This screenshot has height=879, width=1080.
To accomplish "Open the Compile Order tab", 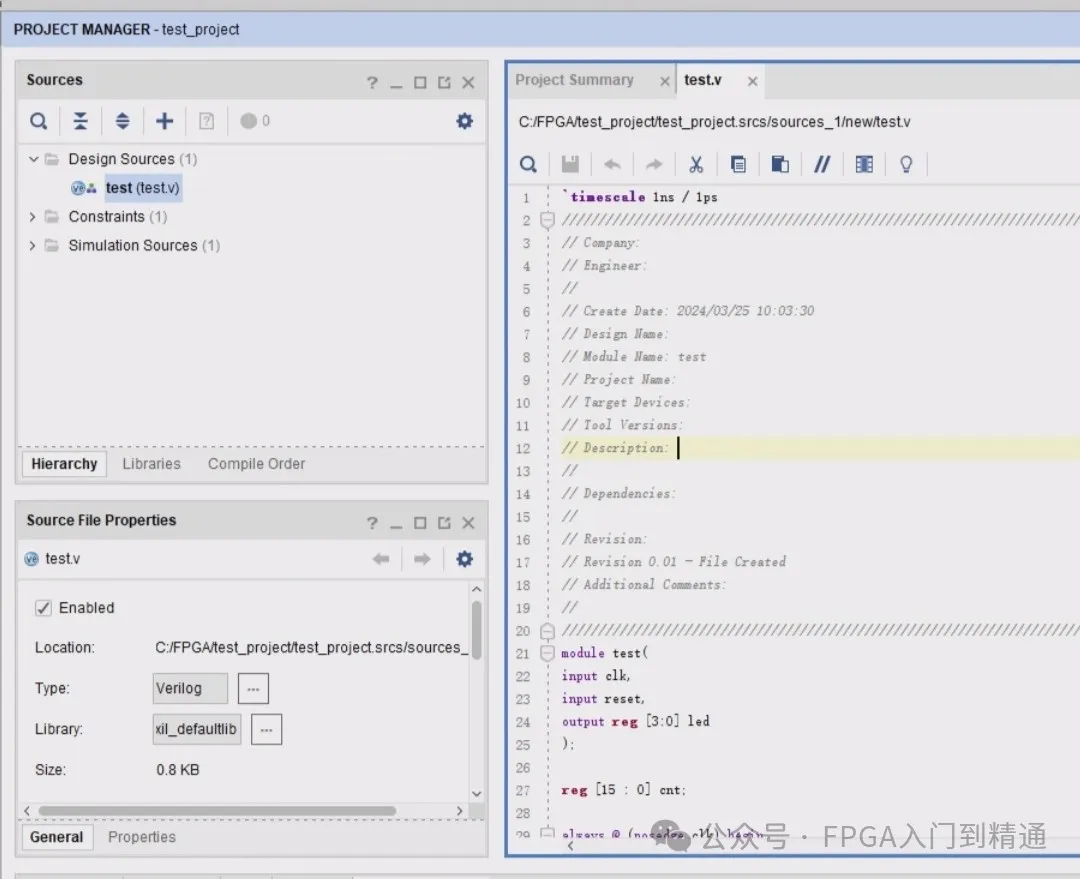I will [x=256, y=464].
